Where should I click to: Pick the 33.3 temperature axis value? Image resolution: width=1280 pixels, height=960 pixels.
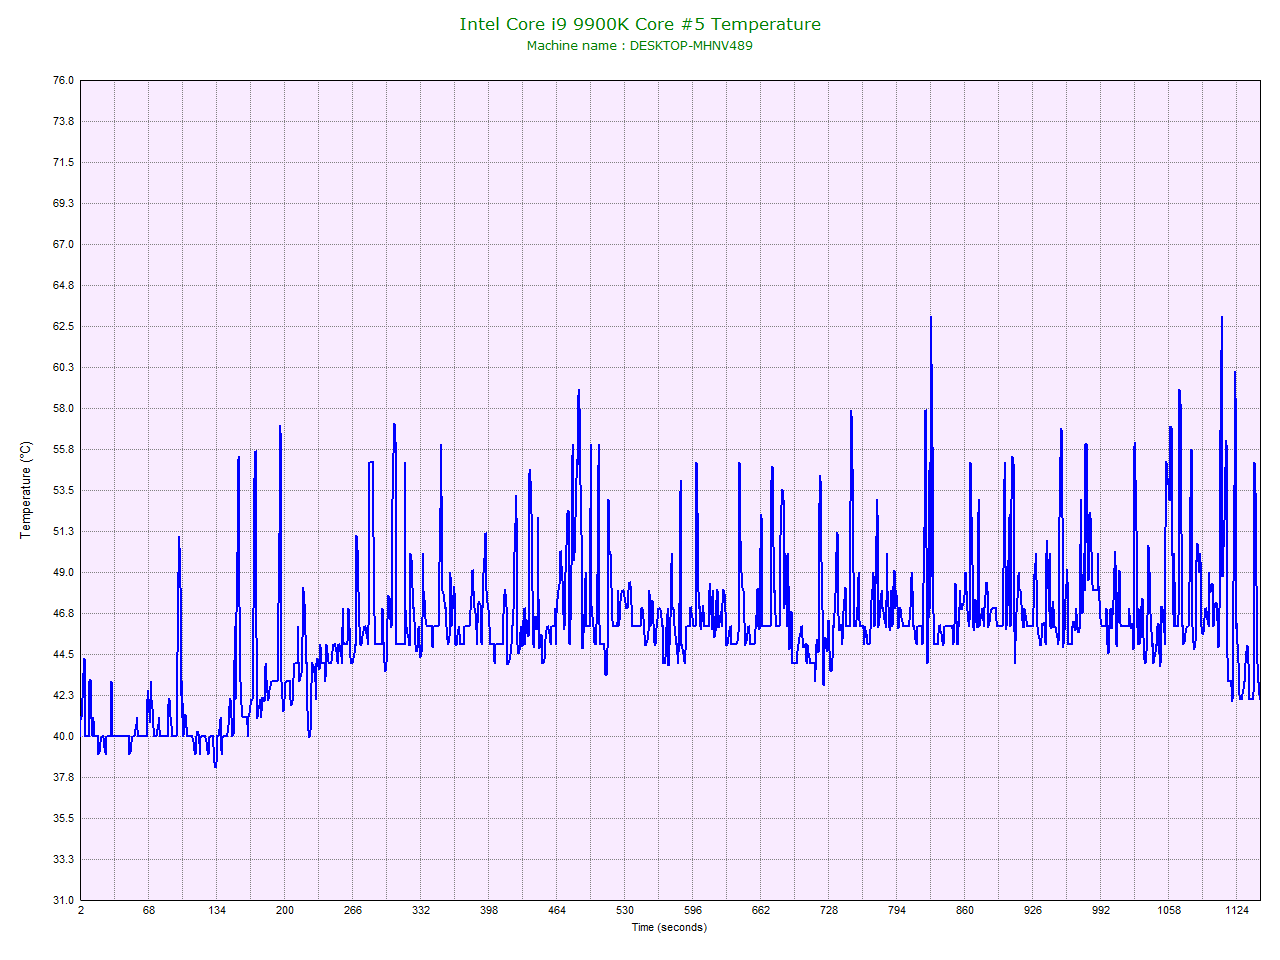click(x=63, y=859)
